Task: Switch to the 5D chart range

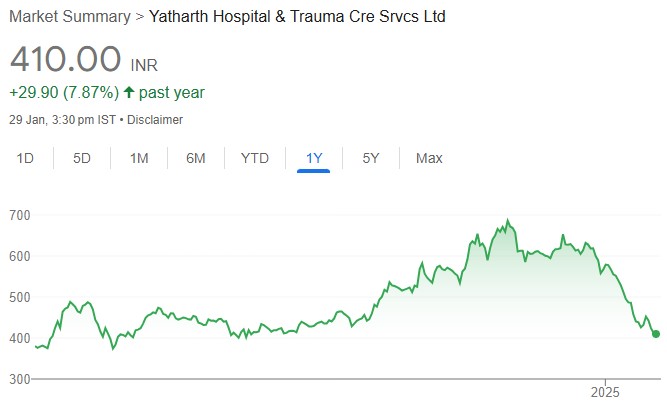Action: pos(82,158)
